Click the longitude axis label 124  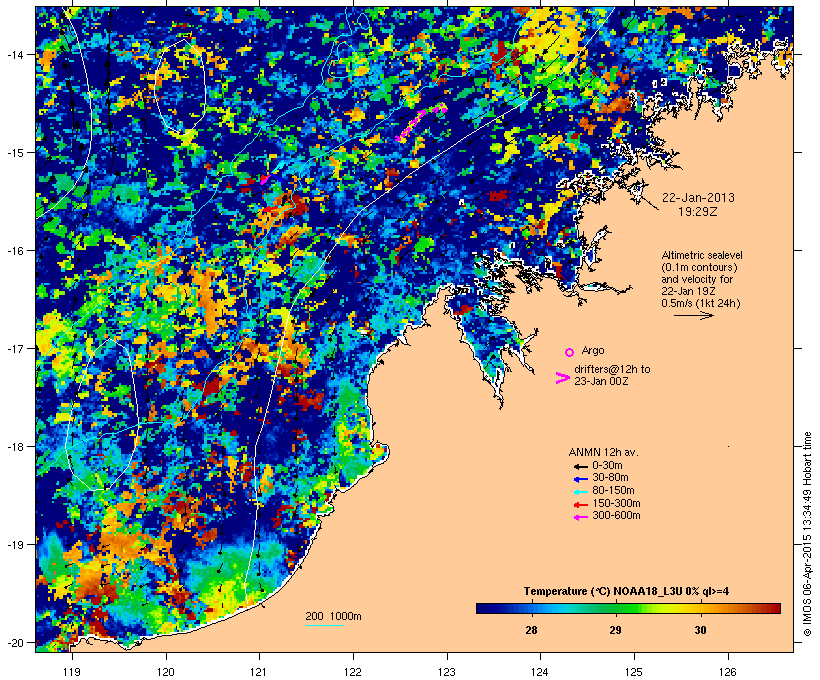(540, 672)
